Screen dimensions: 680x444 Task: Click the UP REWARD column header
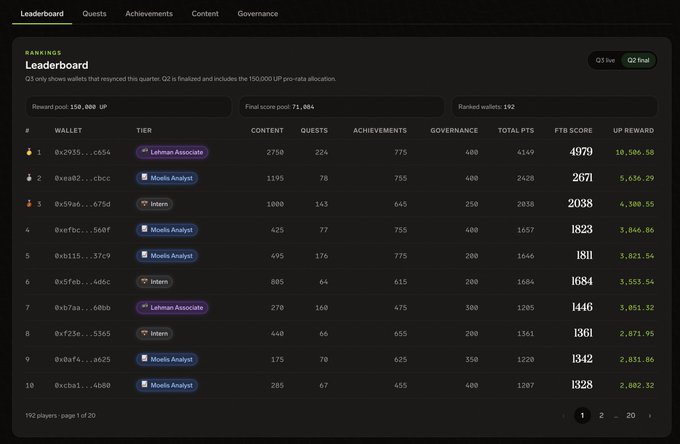tap(633, 131)
